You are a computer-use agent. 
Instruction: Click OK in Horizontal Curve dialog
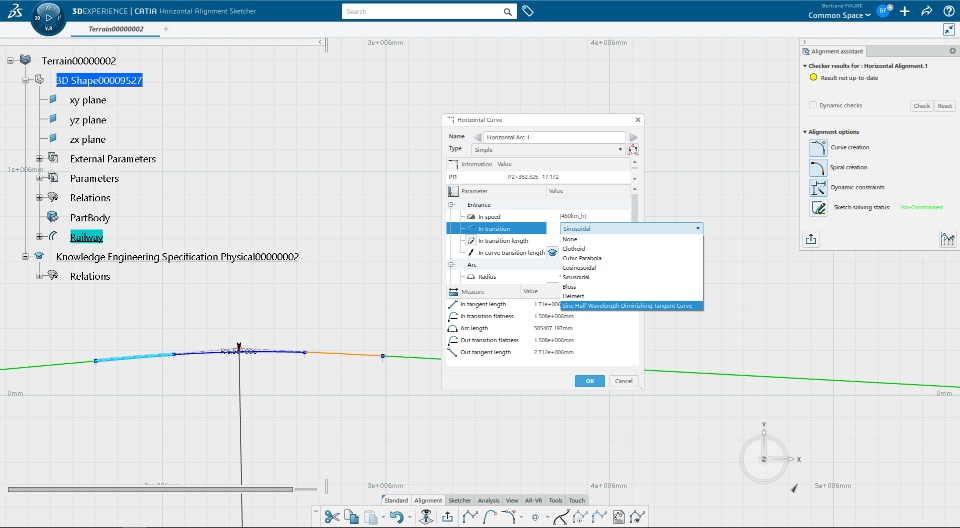(x=590, y=381)
